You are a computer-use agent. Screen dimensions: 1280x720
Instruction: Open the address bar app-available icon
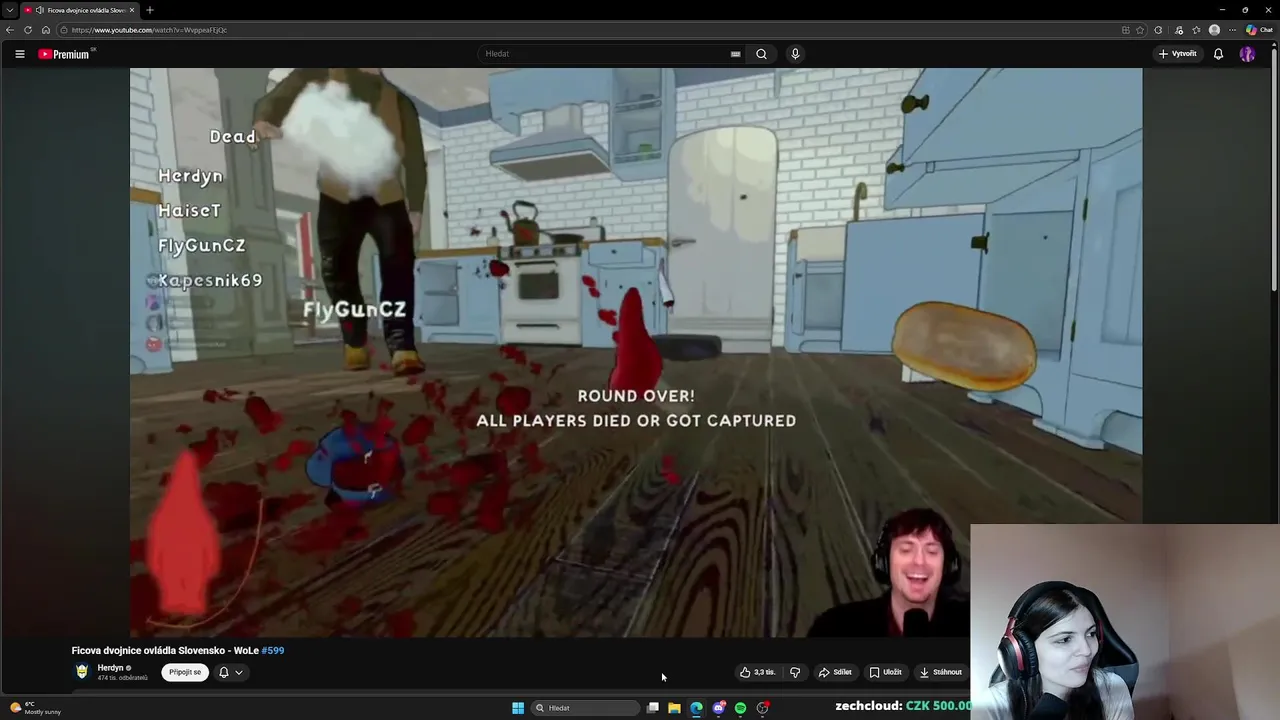pyautogui.click(x=1125, y=30)
